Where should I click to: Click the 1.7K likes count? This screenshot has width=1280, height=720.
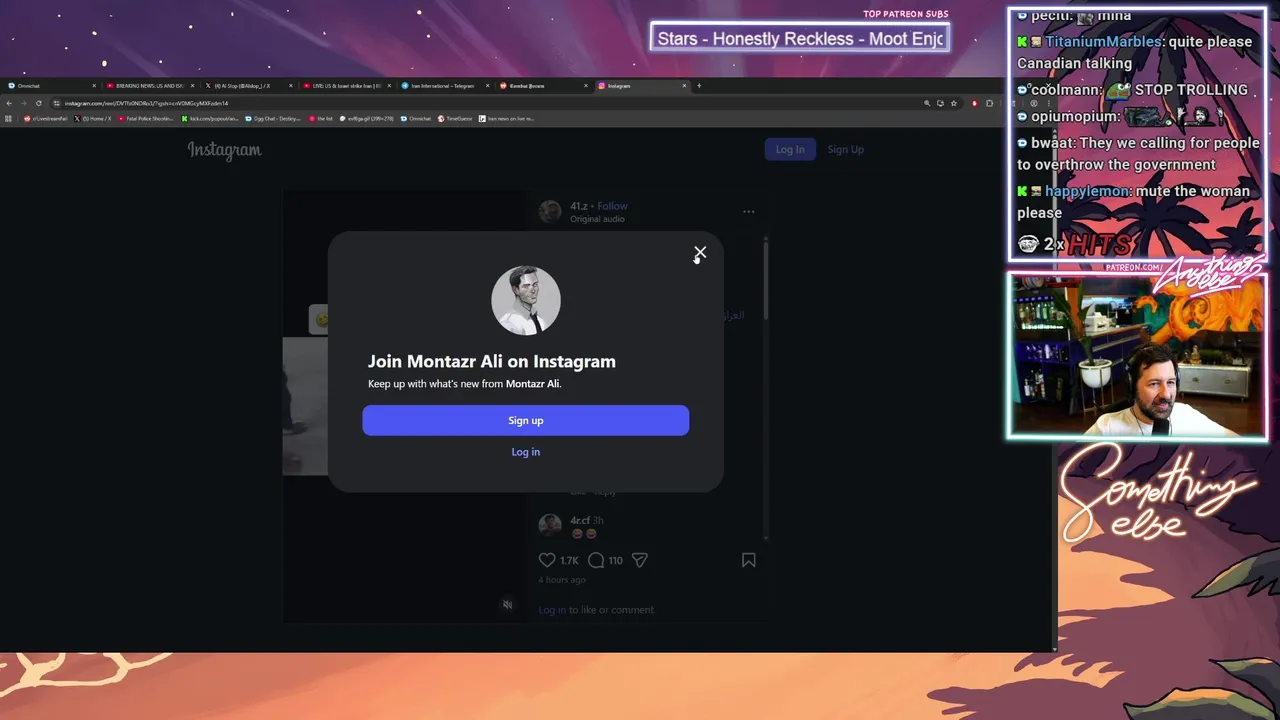tap(569, 561)
